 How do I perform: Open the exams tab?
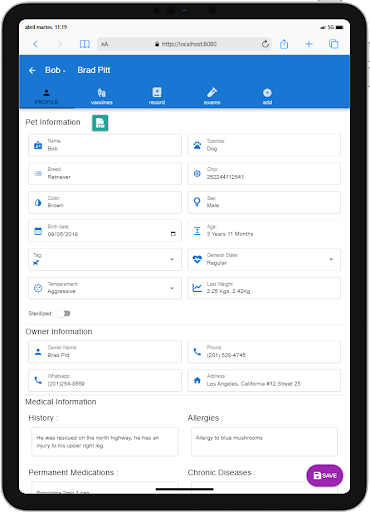(x=212, y=97)
